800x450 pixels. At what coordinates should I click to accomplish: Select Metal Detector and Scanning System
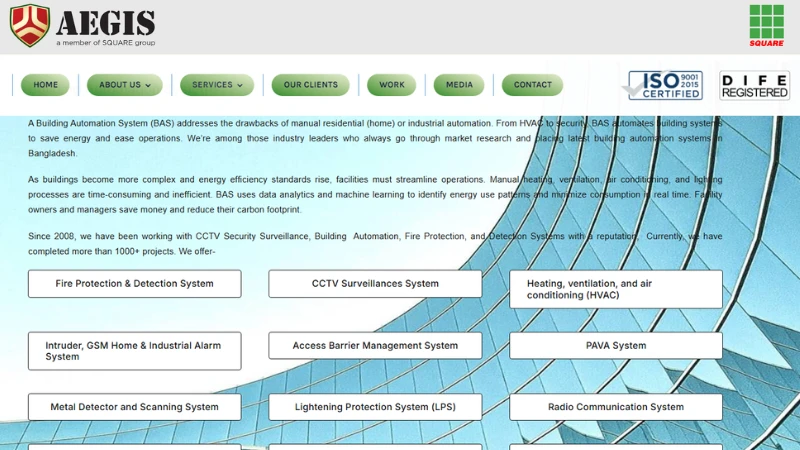tap(135, 407)
